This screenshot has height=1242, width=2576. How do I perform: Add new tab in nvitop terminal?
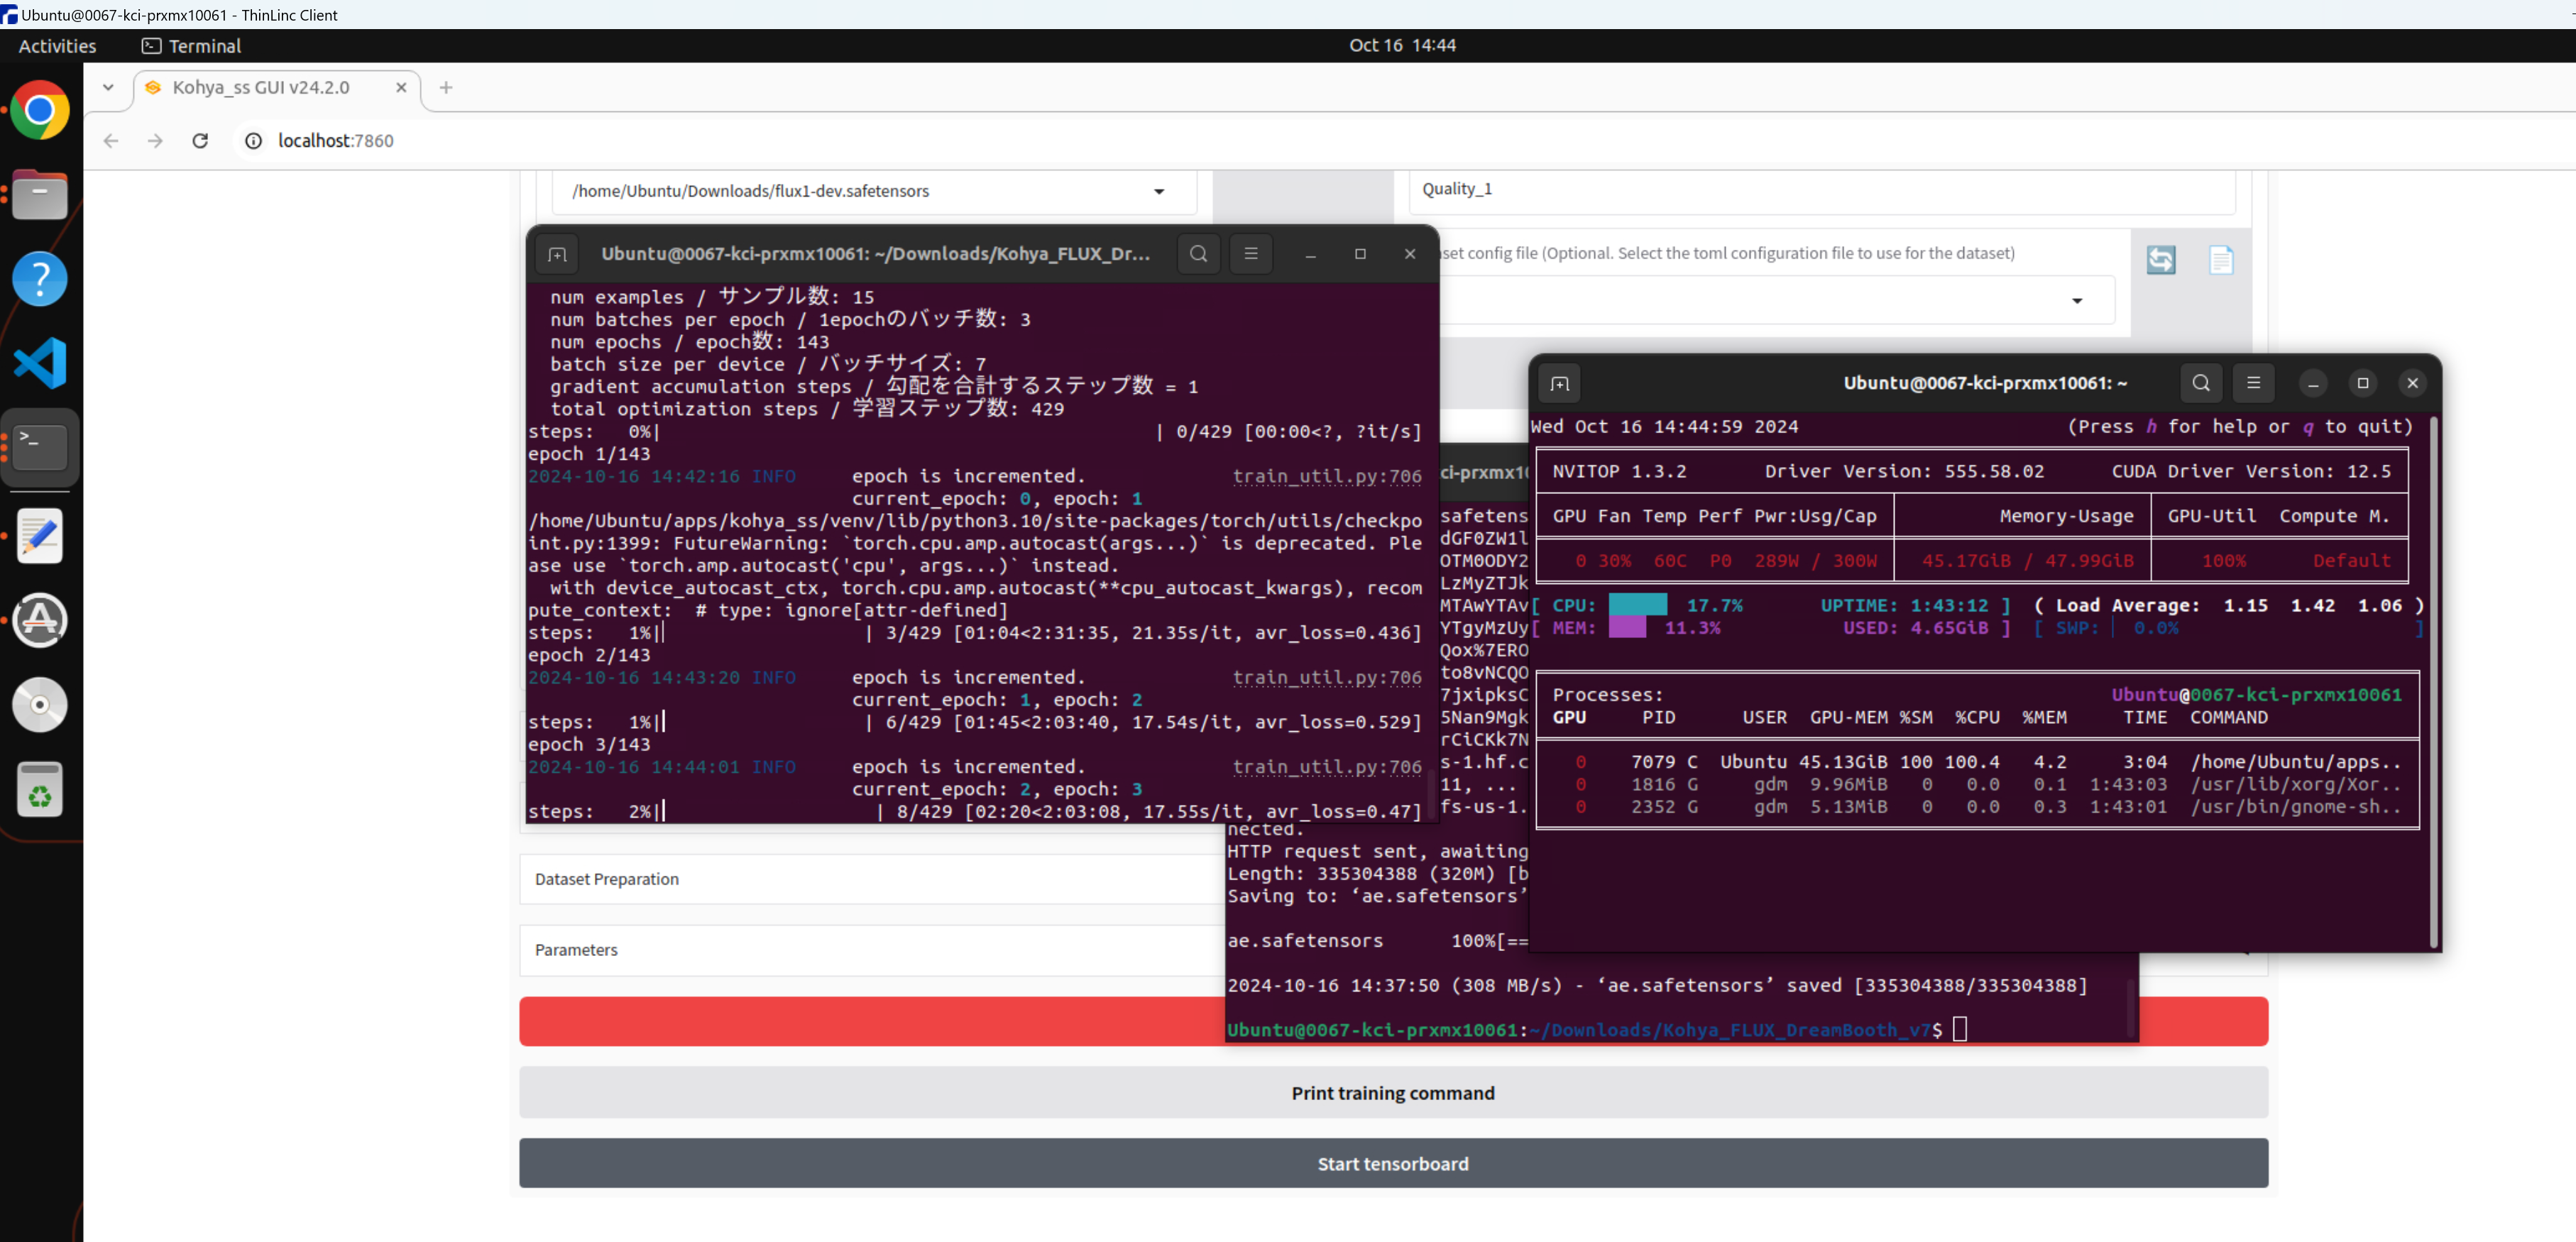1559,384
